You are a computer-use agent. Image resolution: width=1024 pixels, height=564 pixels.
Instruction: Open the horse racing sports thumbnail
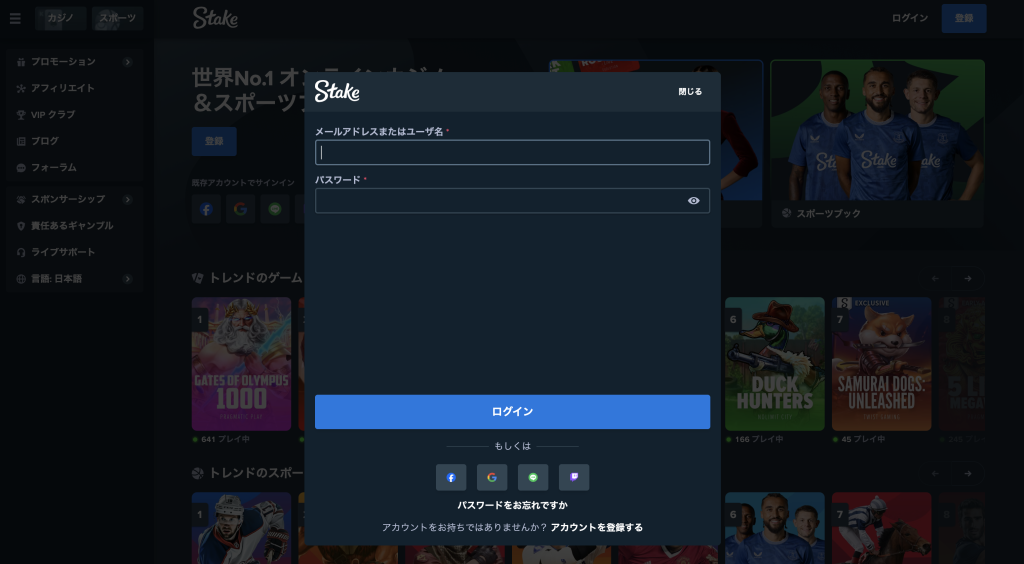click(x=882, y=528)
